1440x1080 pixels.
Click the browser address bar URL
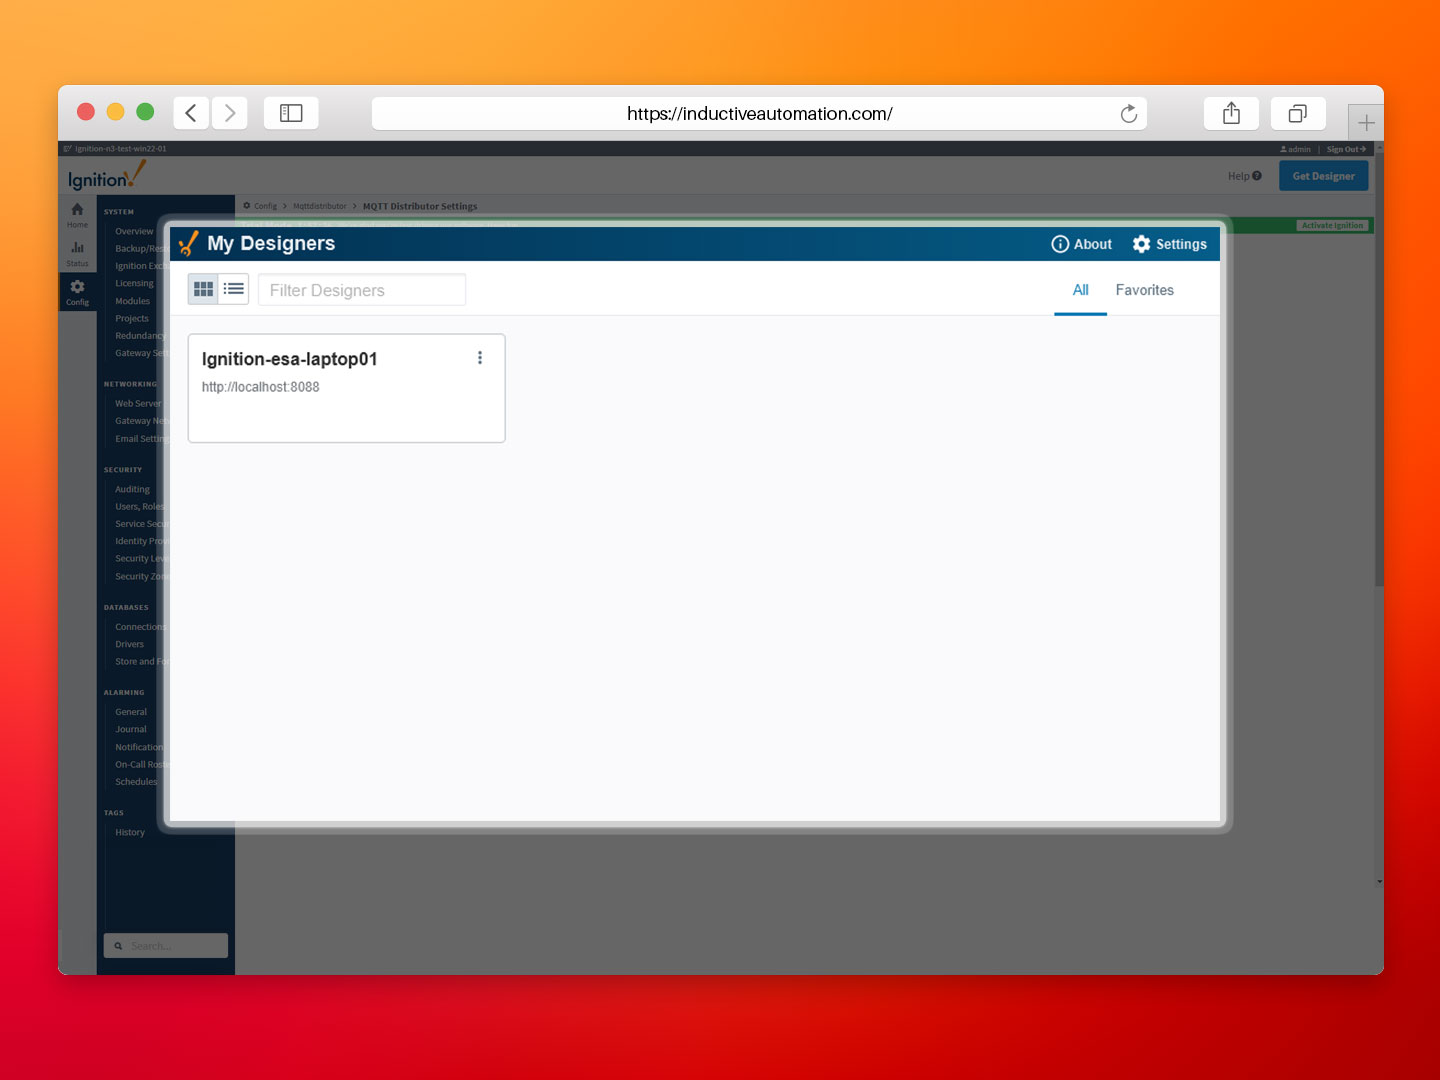click(759, 113)
